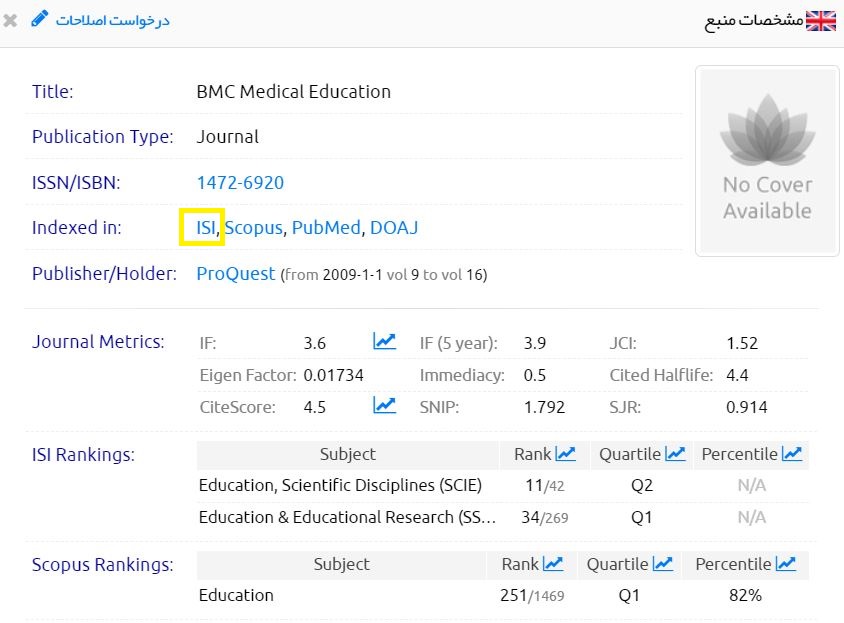Open the CiteScore trend chart icon
Image resolution: width=844 pixels, height=623 pixels.
pyautogui.click(x=384, y=406)
